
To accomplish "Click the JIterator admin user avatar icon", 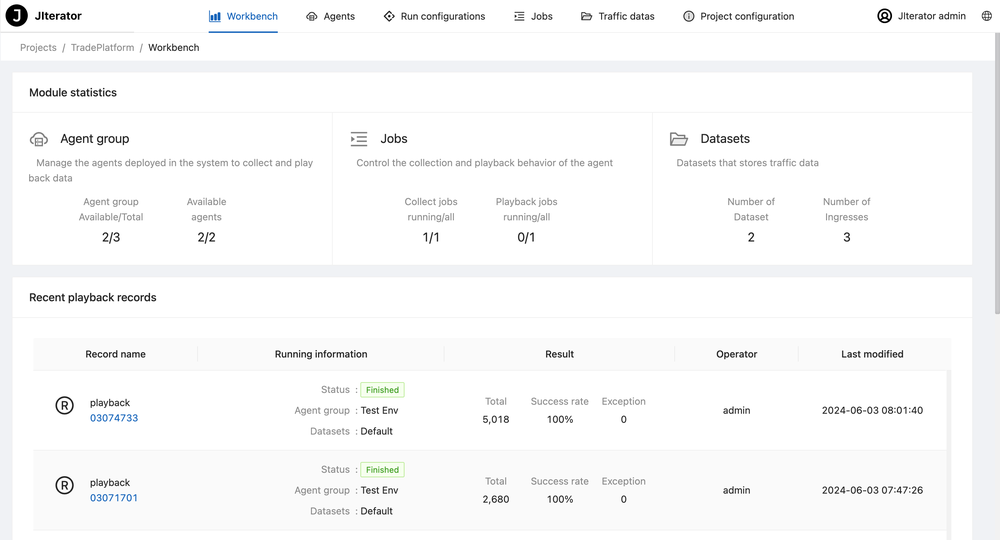I will coord(884,16).
